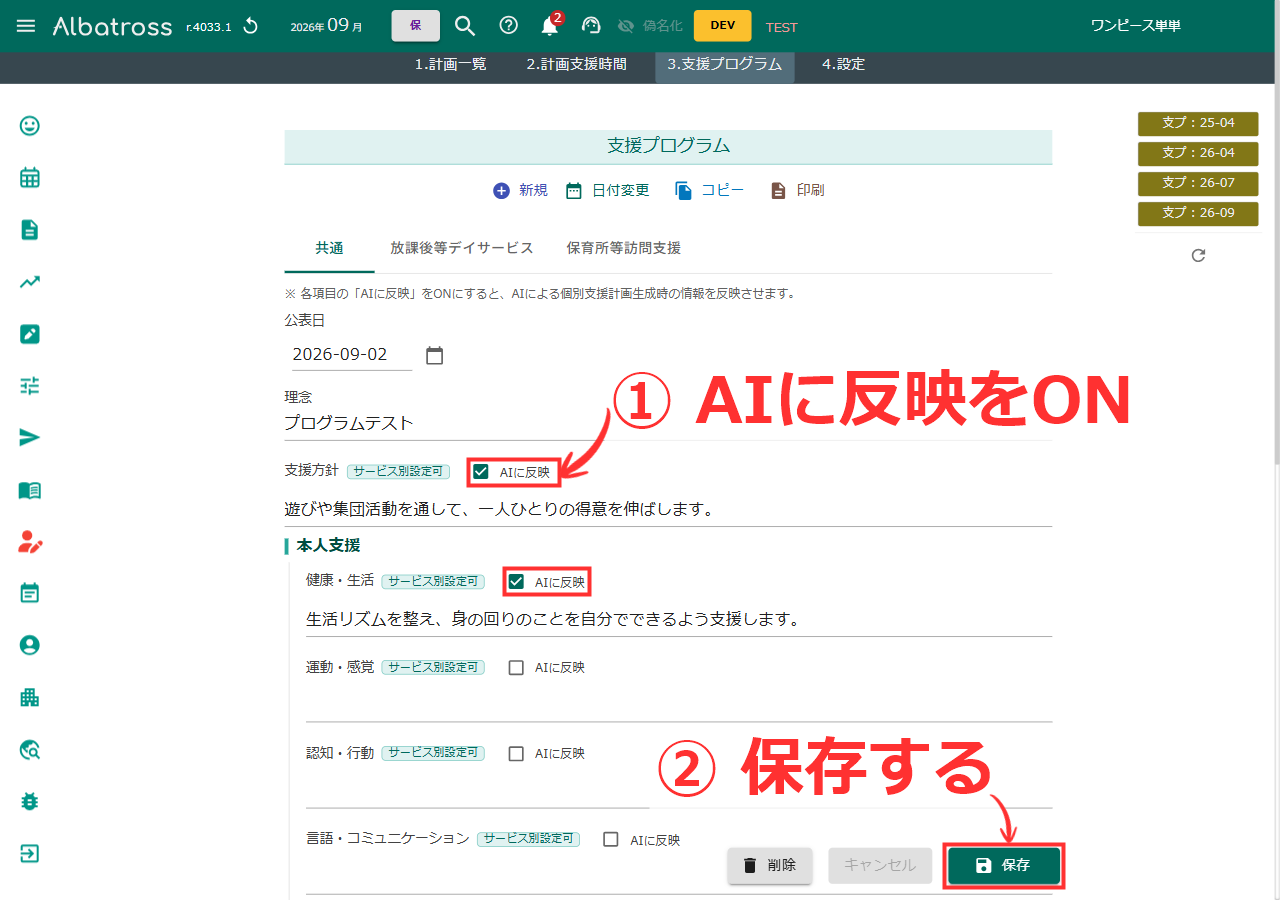Toggle the 偽名化 visibility option
Screen dimensions: 1280x900
pyautogui.click(x=650, y=26)
